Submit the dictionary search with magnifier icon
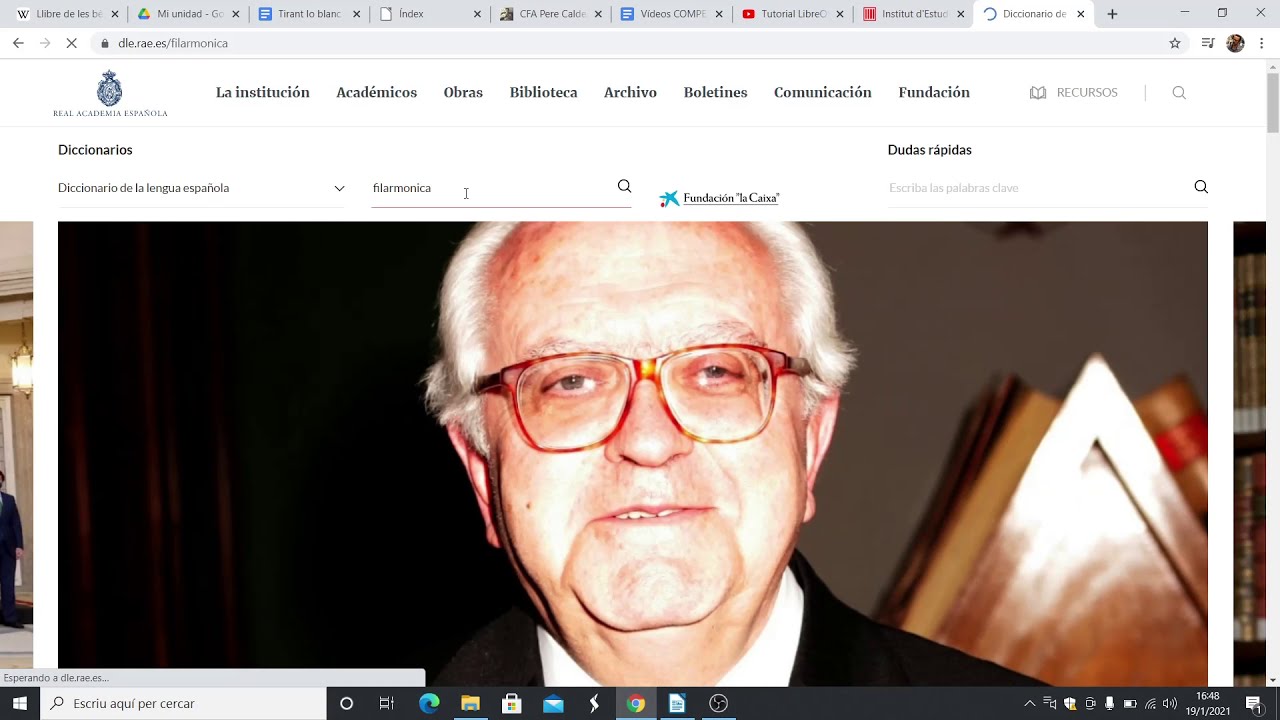Image resolution: width=1280 pixels, height=720 pixels. point(624,186)
